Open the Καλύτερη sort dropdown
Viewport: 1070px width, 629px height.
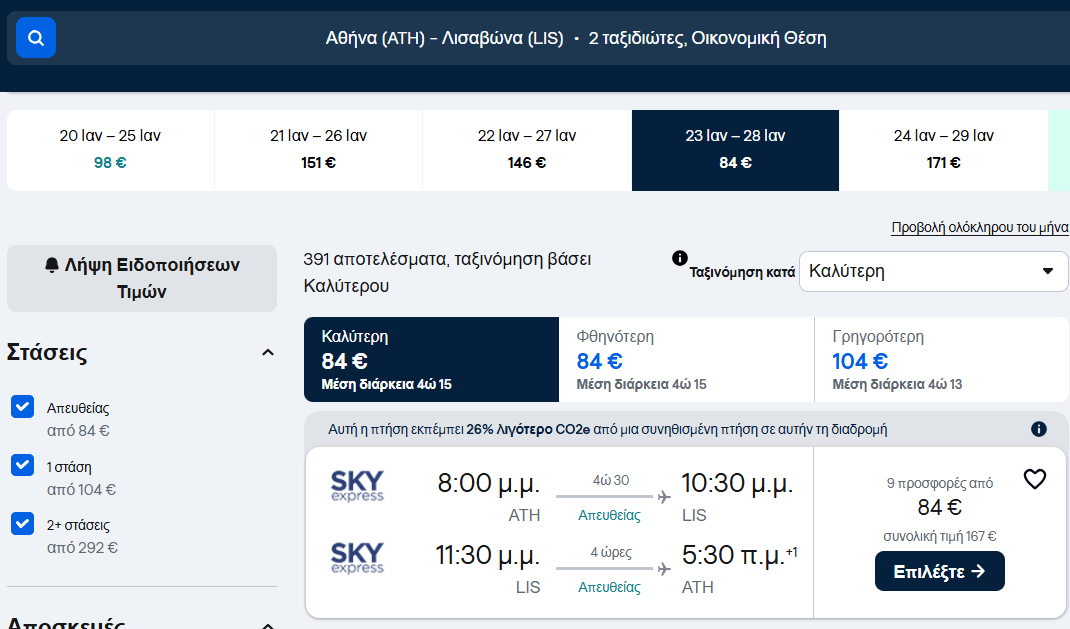[x=933, y=272]
